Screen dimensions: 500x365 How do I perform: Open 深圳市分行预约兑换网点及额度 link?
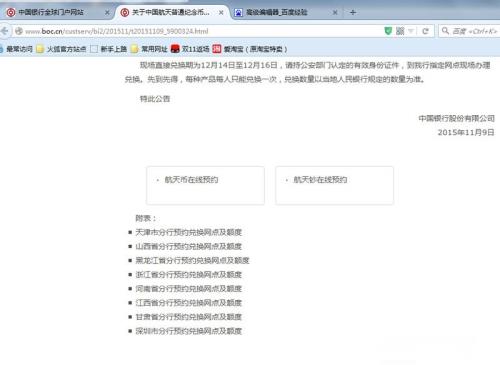[189, 331]
